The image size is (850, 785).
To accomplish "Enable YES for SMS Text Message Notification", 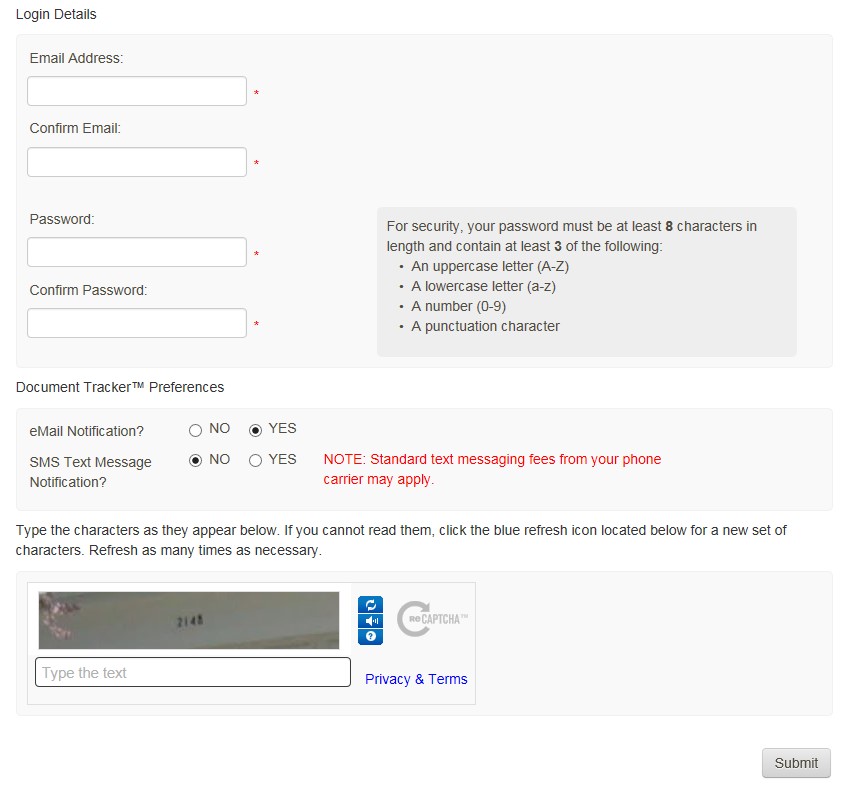I will 255,461.
